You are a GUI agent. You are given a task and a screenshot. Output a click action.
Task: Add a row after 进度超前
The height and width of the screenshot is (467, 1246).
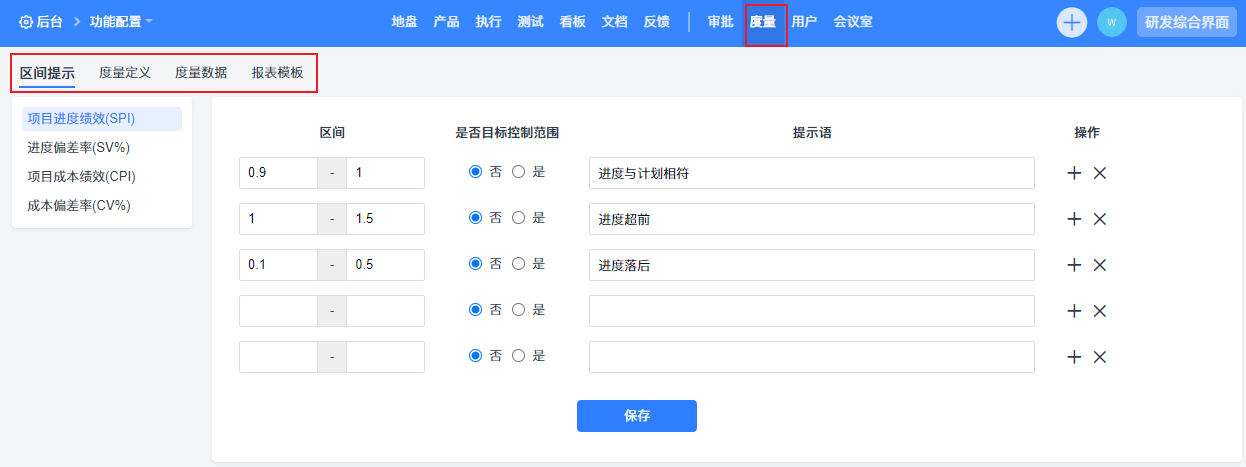(x=1074, y=219)
